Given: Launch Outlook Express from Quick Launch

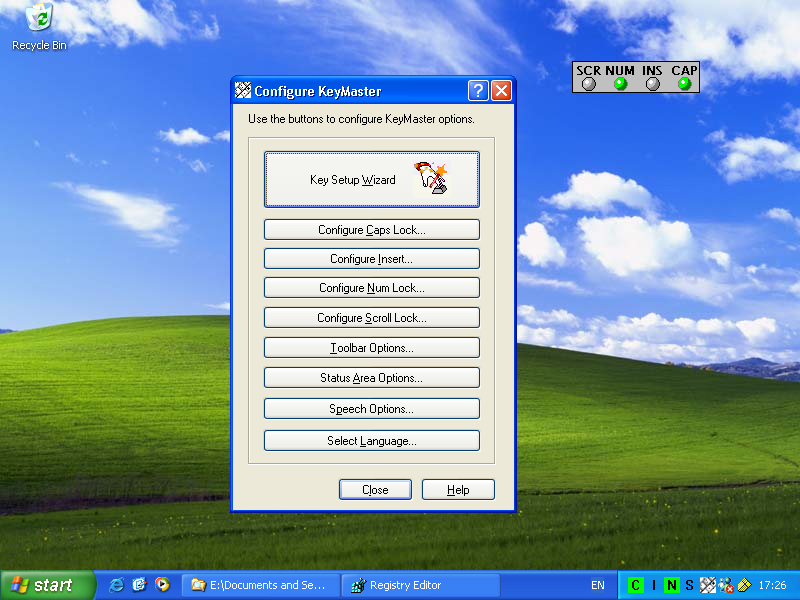Looking at the screenshot, I should [139, 585].
